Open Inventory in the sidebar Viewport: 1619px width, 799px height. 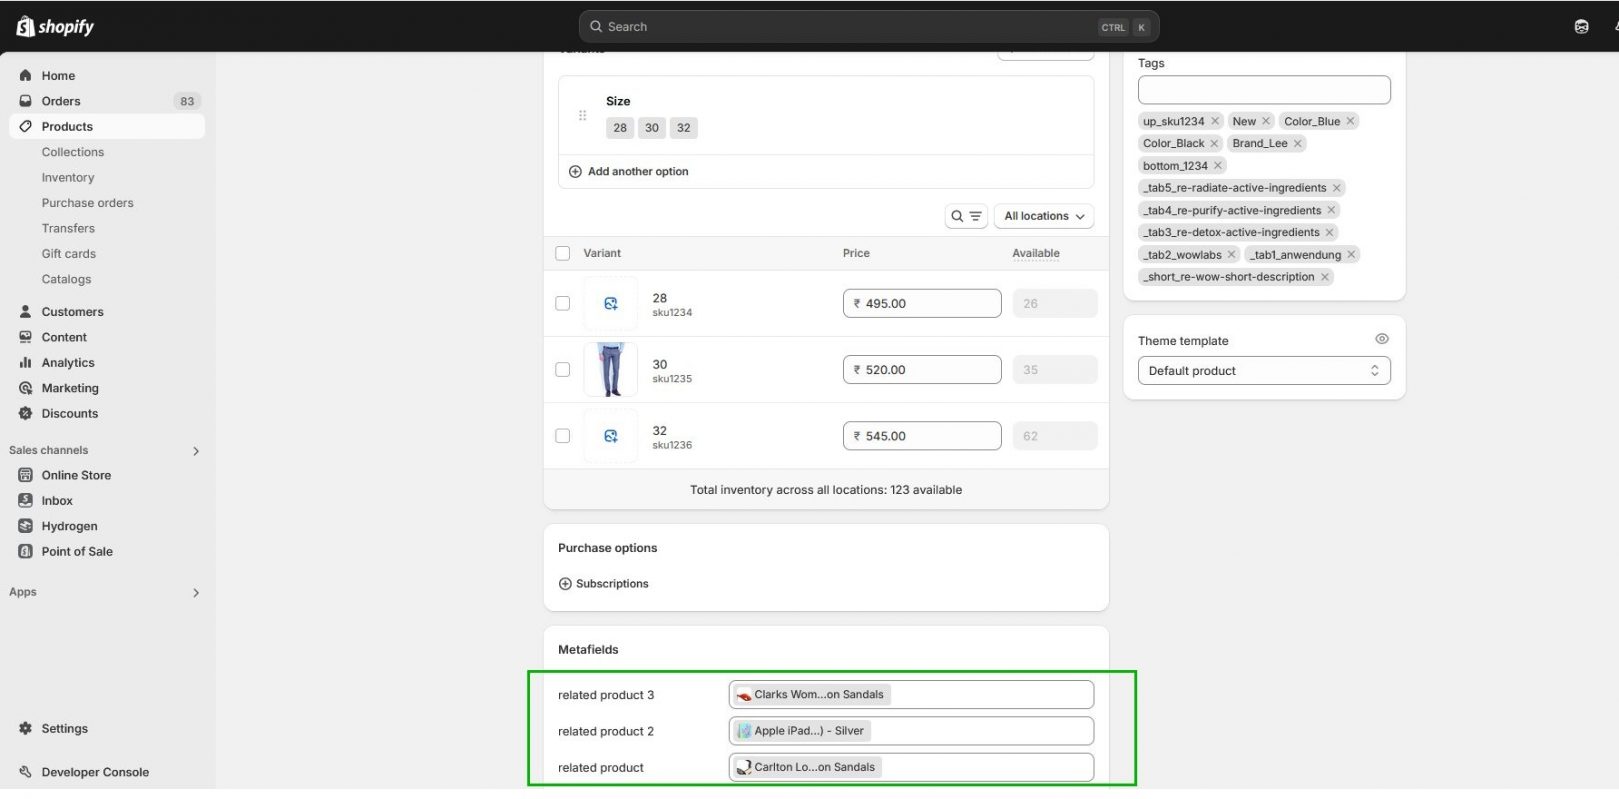68,178
